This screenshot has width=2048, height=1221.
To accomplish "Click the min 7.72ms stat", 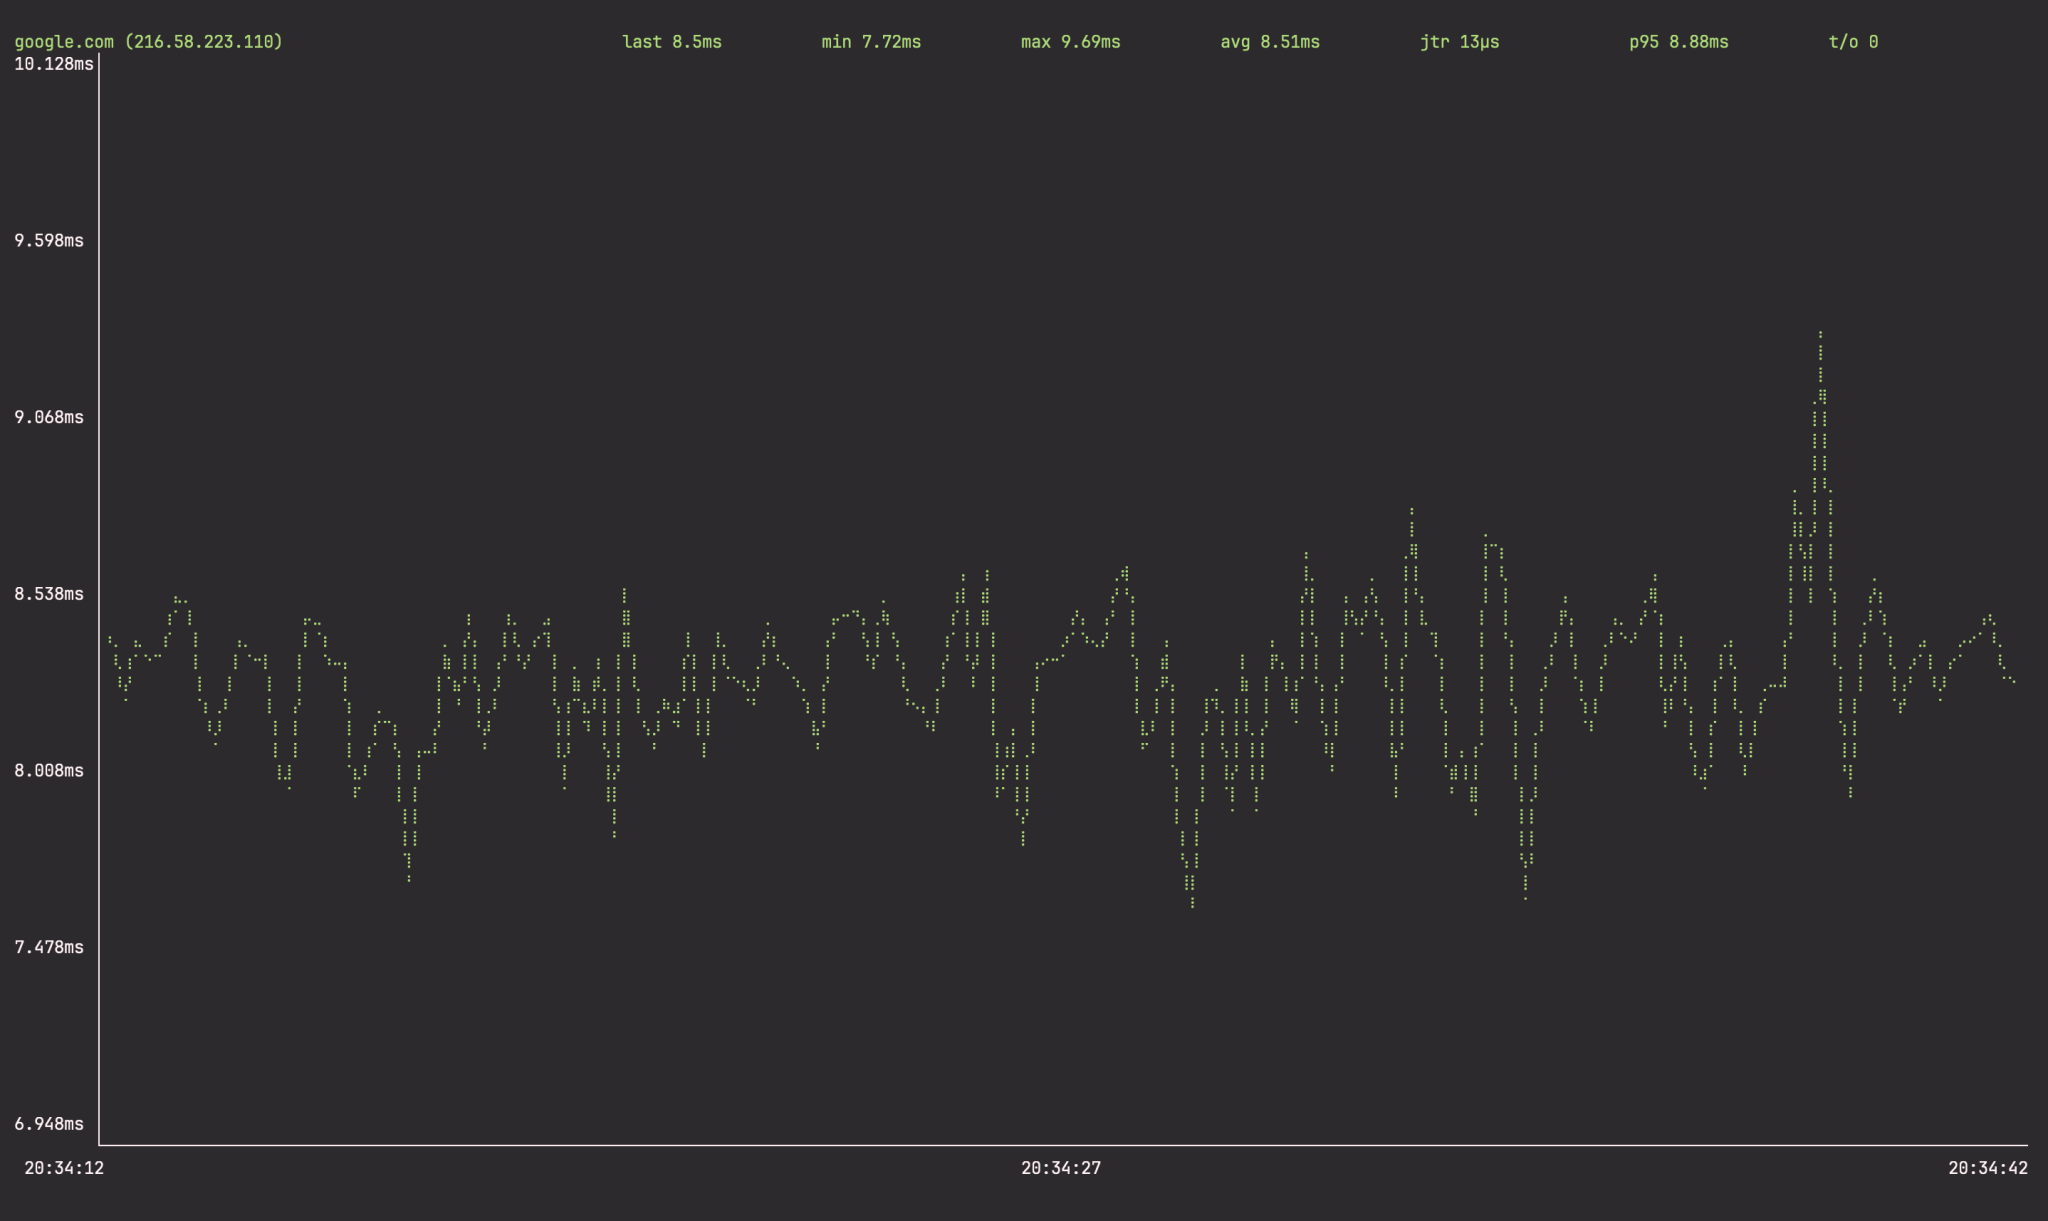I will point(870,42).
